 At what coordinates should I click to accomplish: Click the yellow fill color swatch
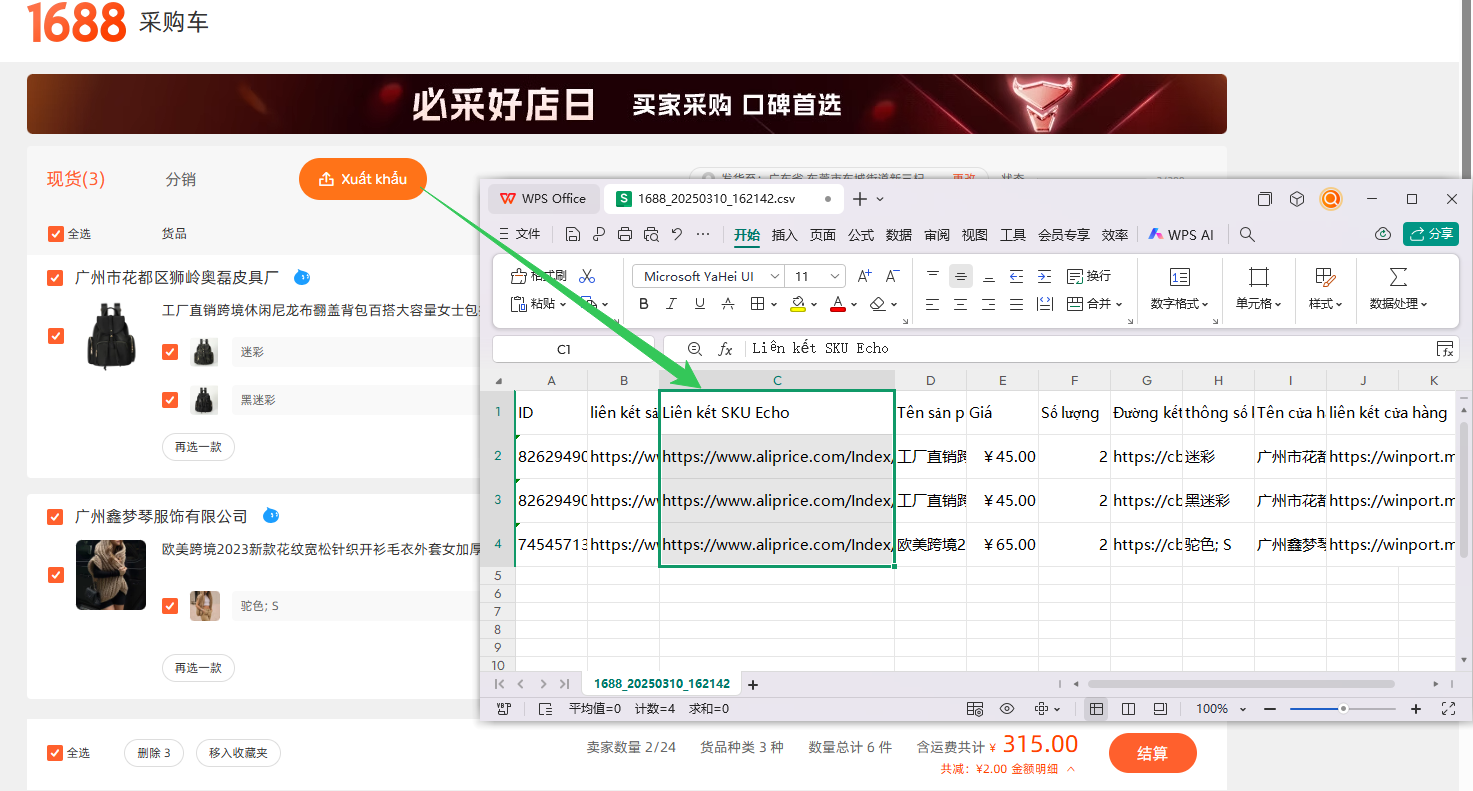[x=798, y=304]
